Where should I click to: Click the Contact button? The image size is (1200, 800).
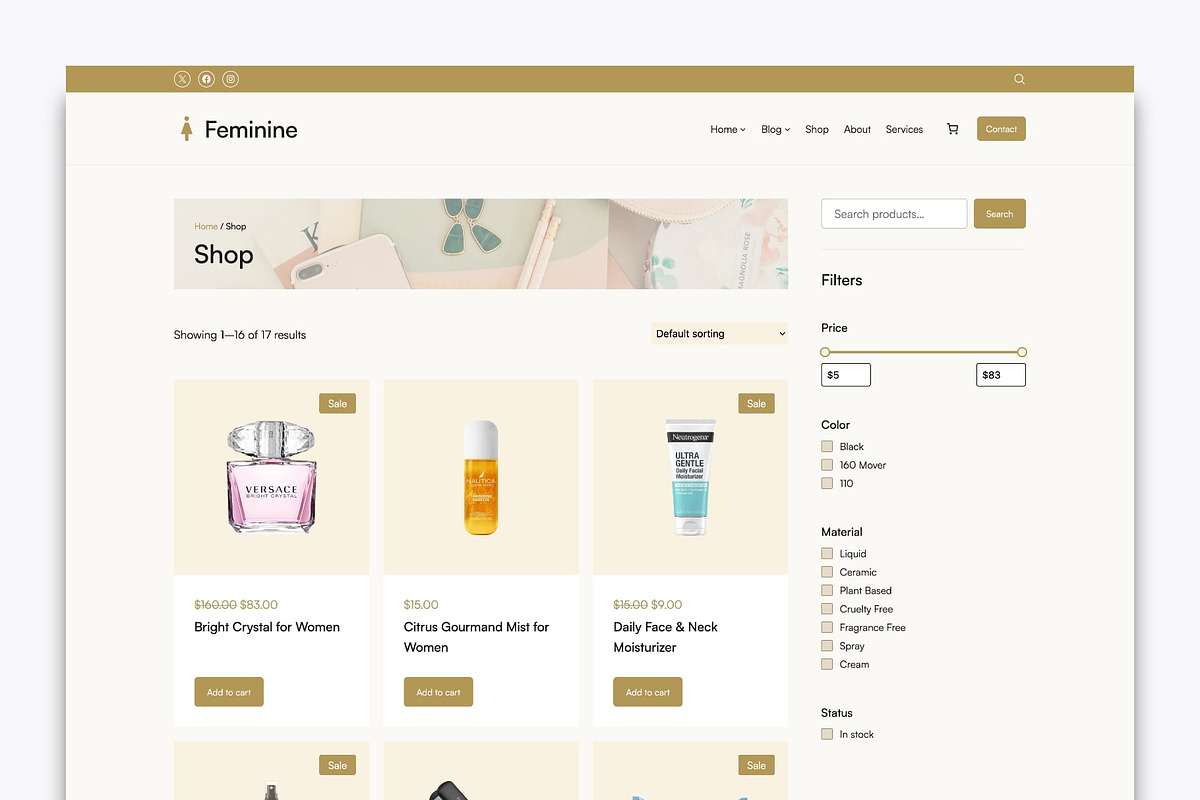1001,129
